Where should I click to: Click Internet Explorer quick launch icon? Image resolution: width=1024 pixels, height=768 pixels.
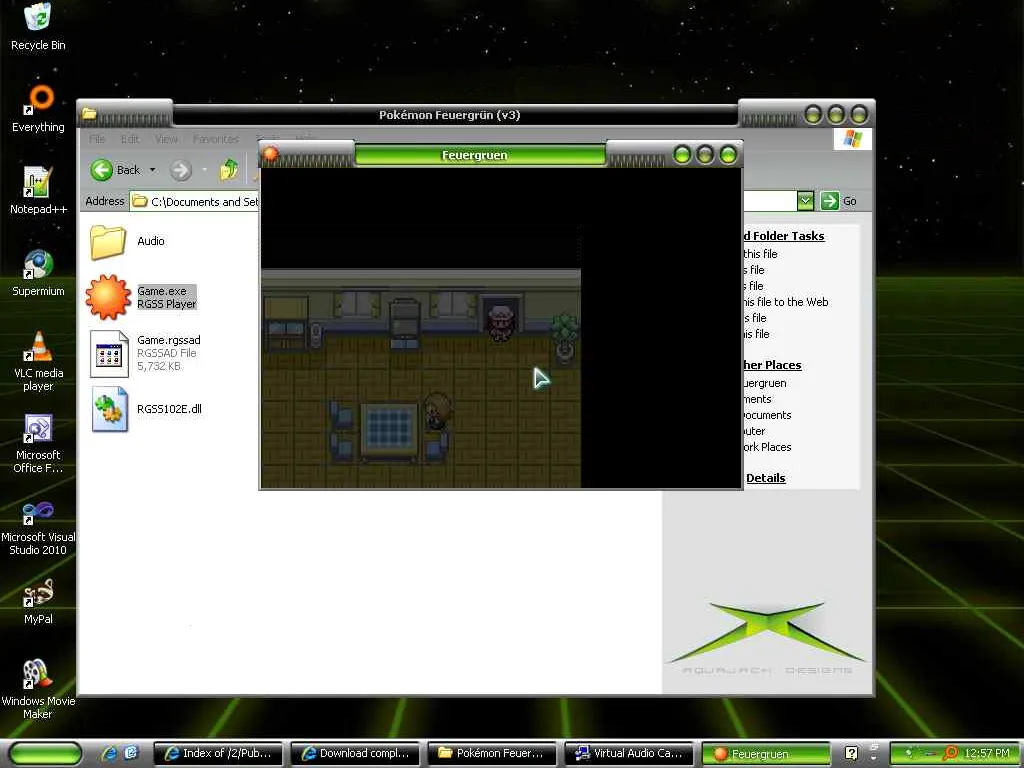pos(109,754)
